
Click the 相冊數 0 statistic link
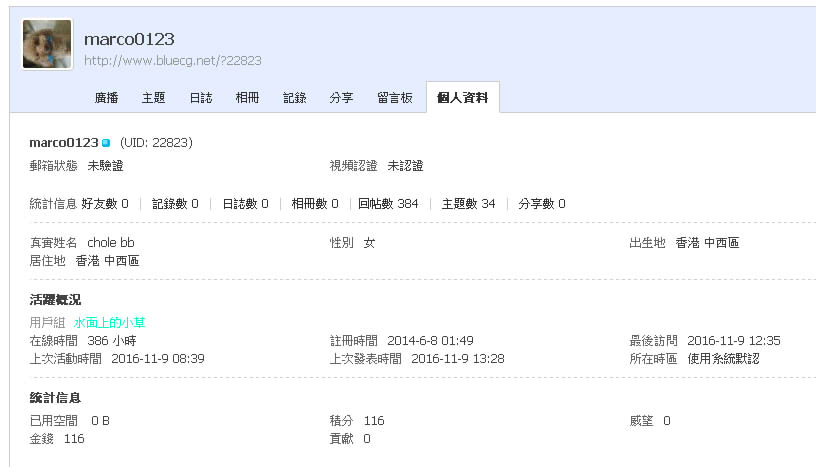pyautogui.click(x=315, y=204)
